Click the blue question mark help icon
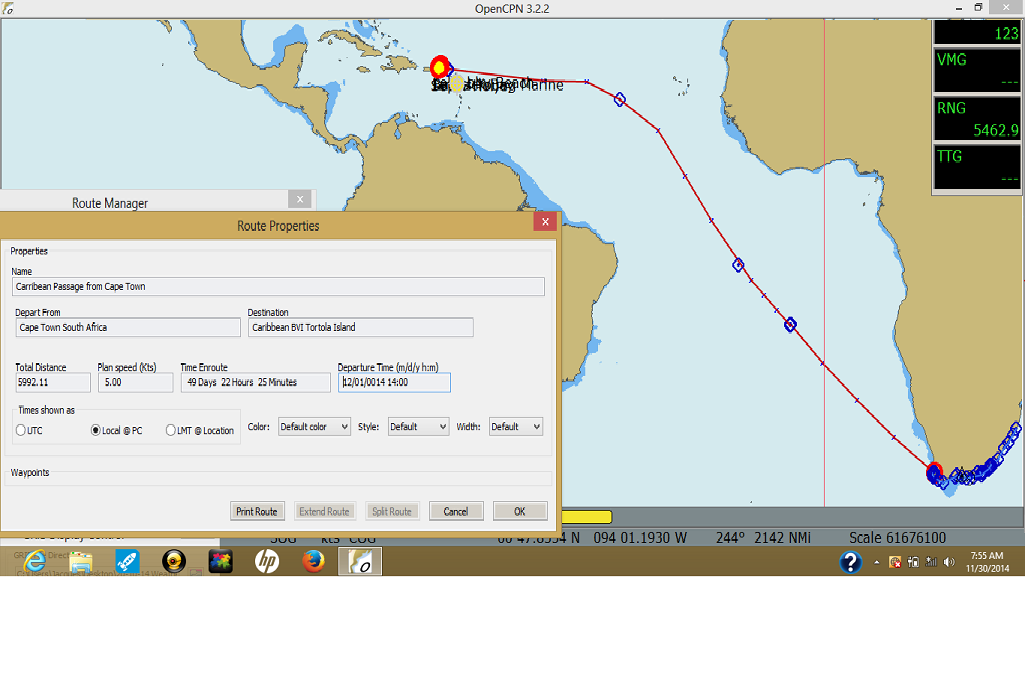The width and height of the screenshot is (1025, 682). click(x=851, y=562)
